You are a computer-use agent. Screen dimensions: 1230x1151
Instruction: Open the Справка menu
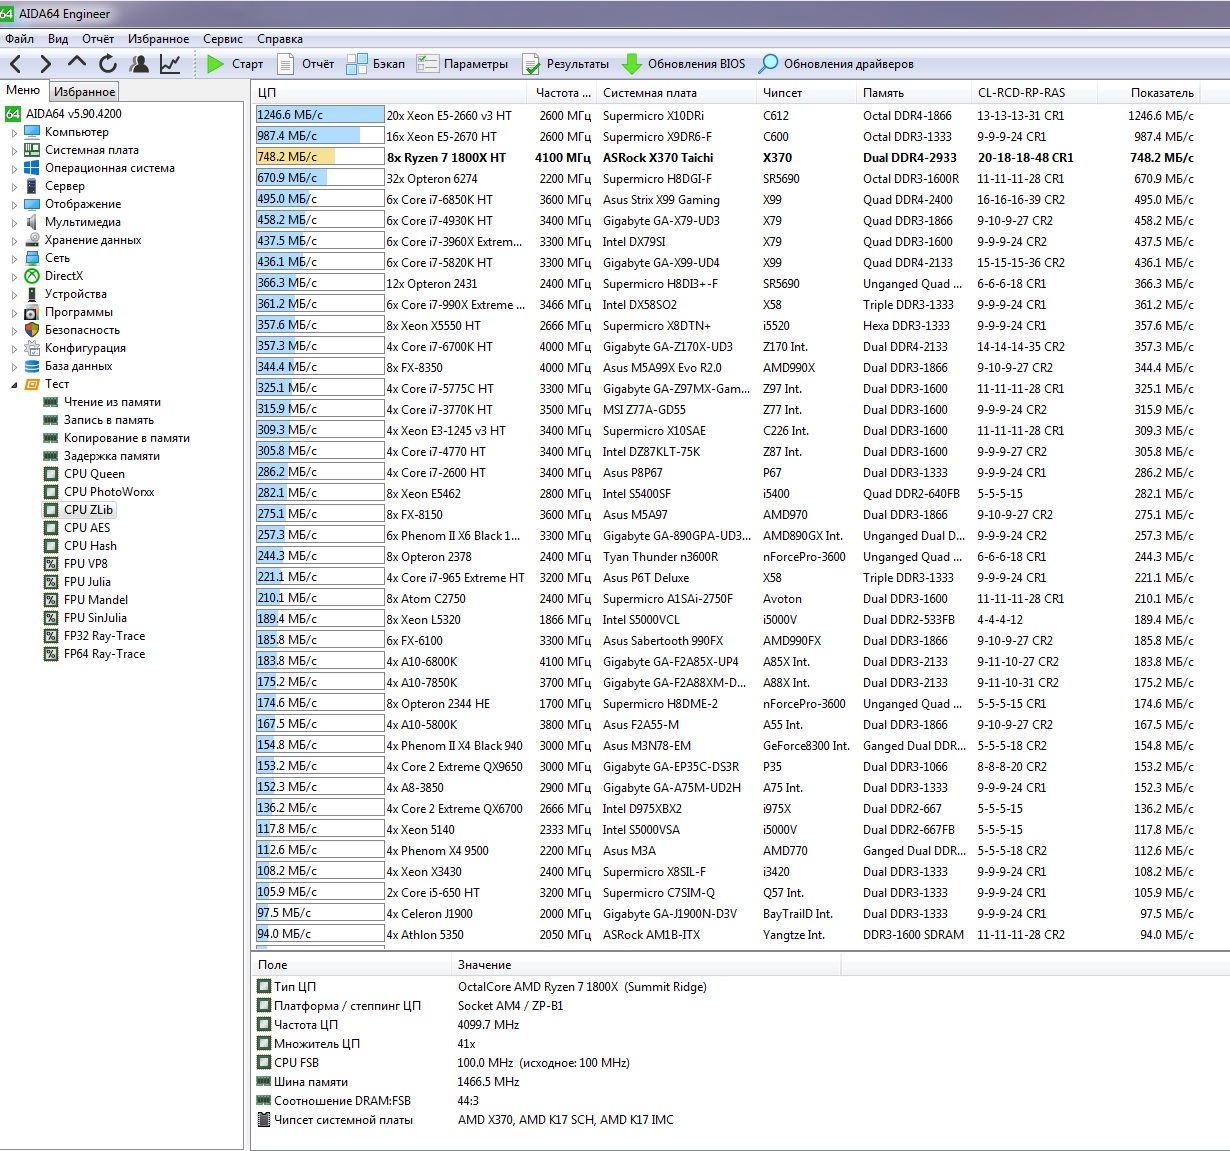tap(280, 39)
